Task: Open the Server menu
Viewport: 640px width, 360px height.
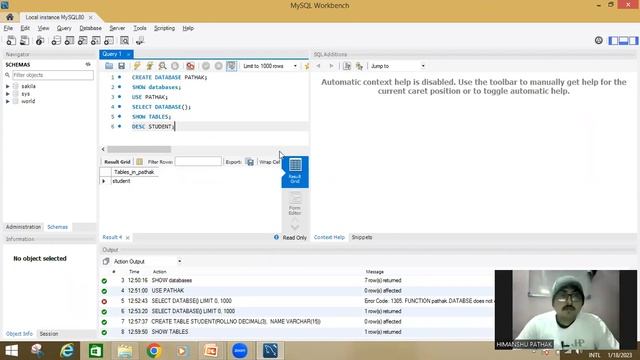Action: (x=117, y=28)
